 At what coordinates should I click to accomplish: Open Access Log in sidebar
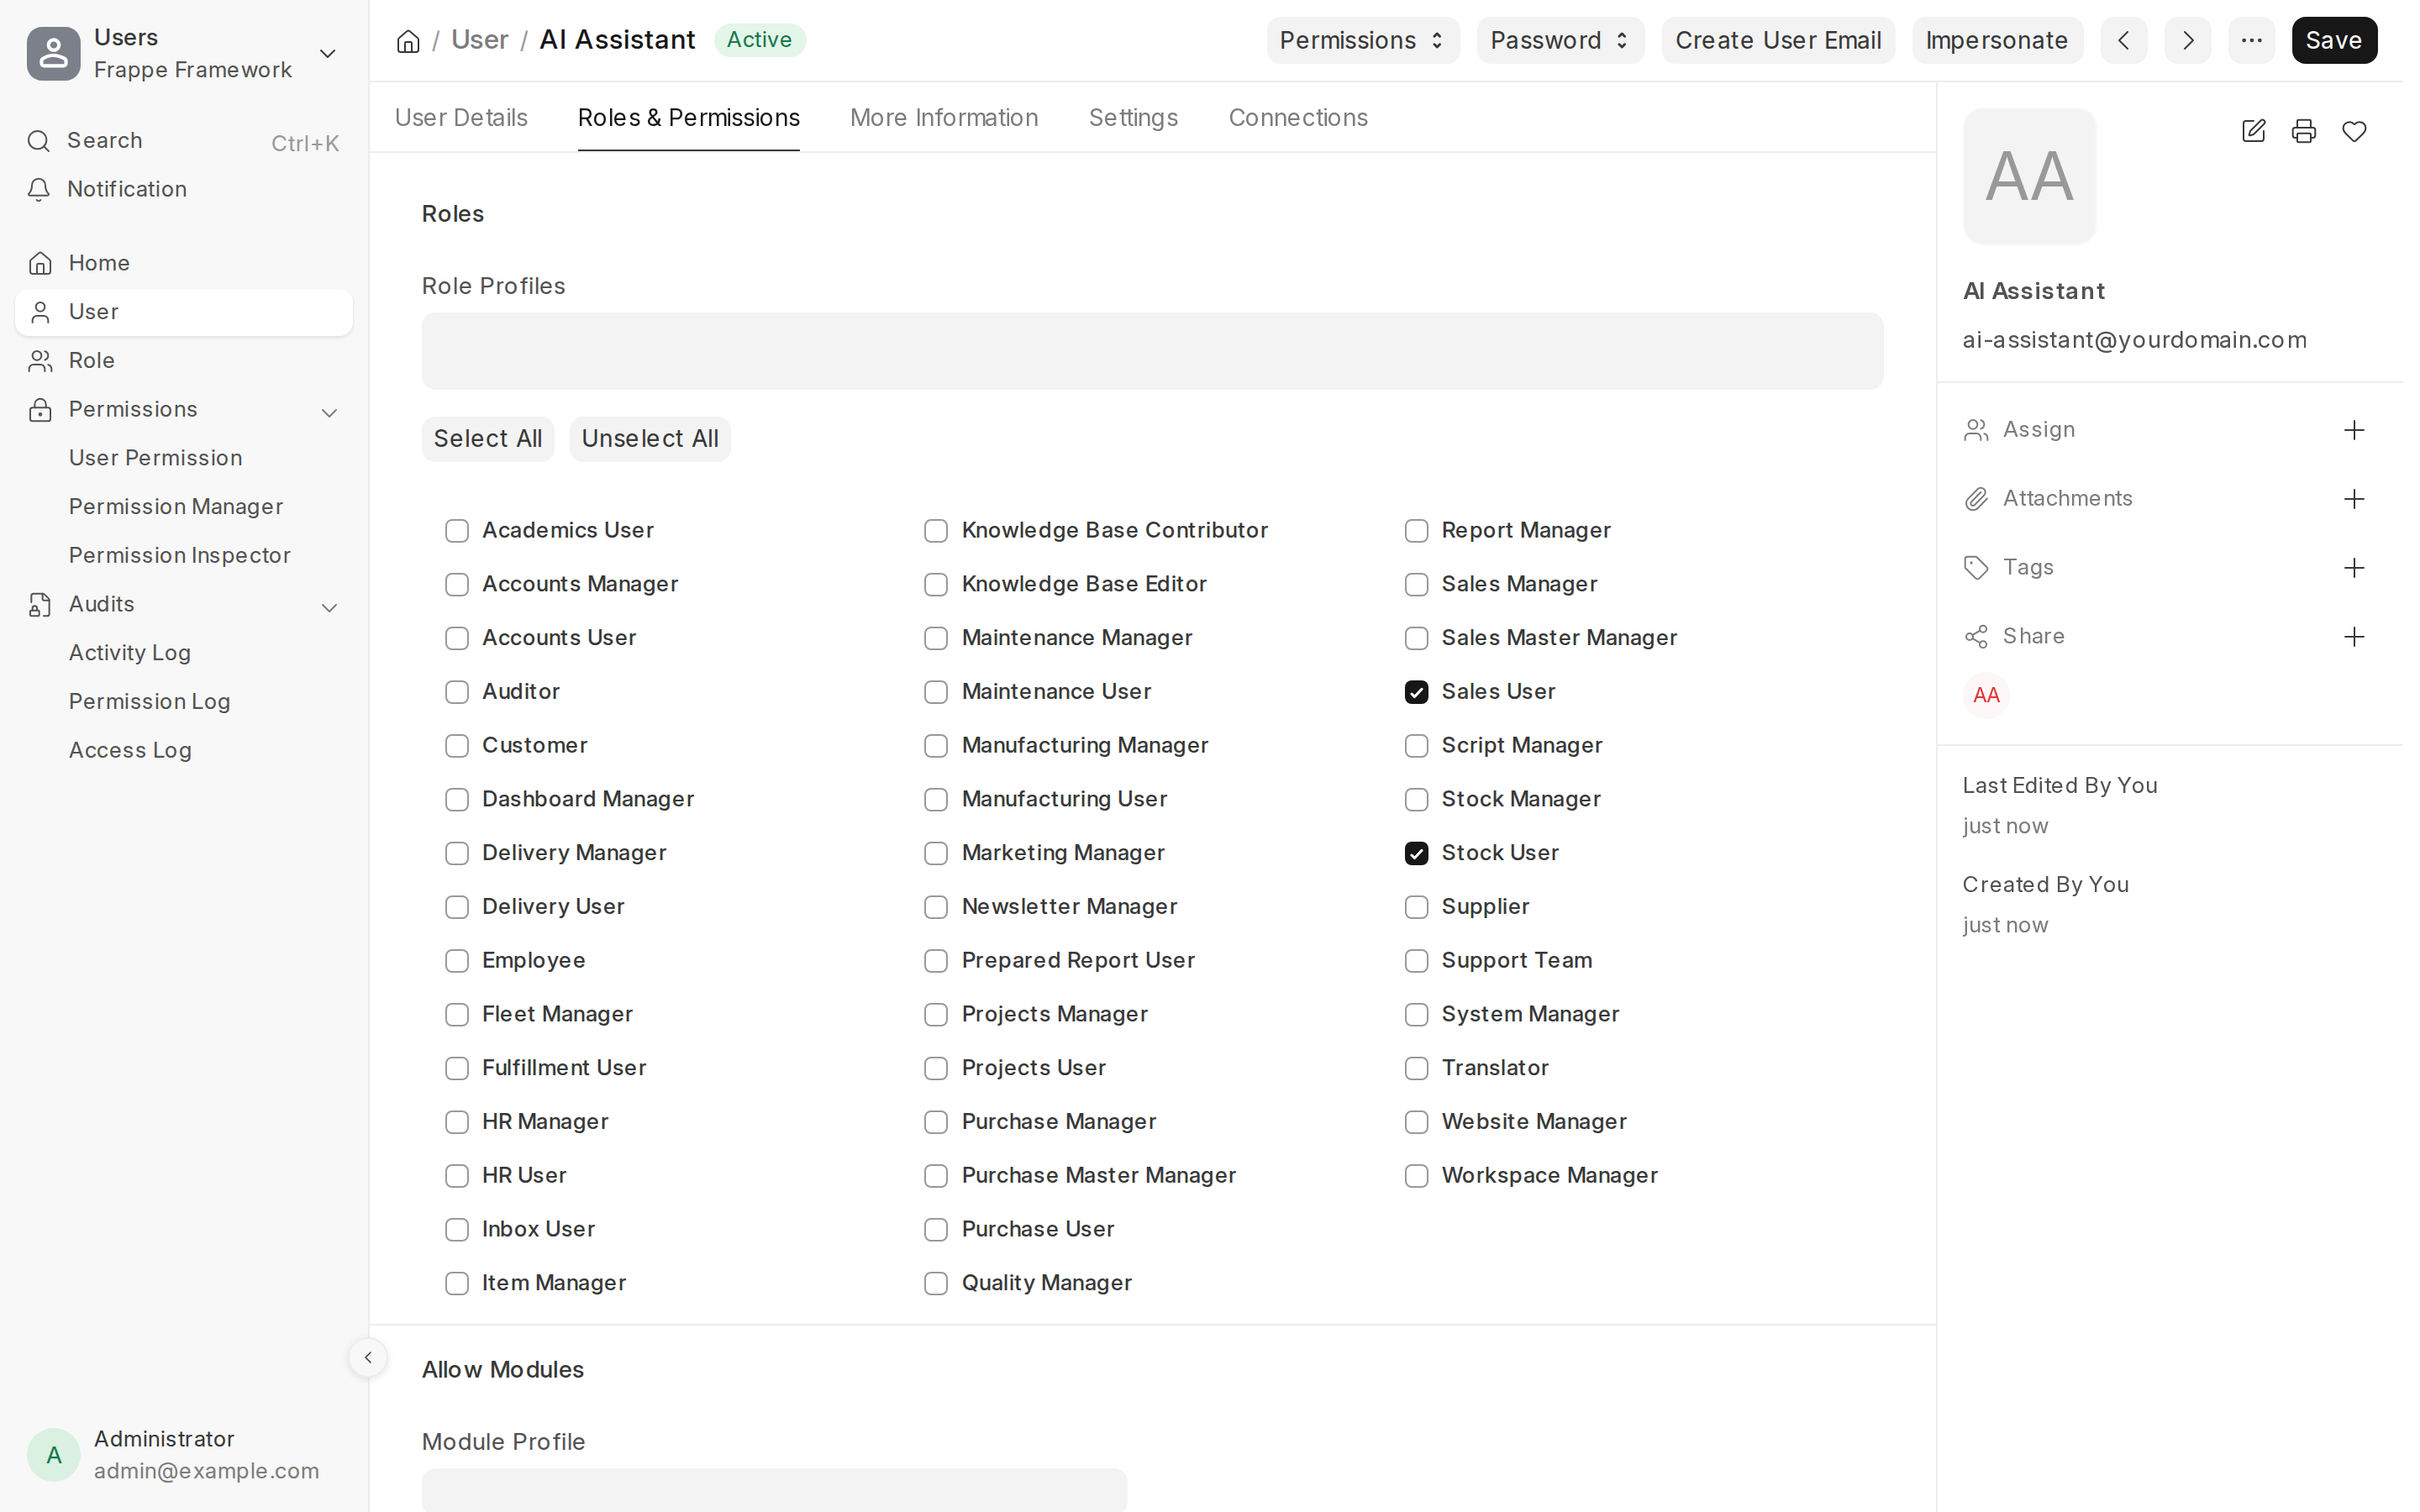tap(130, 751)
